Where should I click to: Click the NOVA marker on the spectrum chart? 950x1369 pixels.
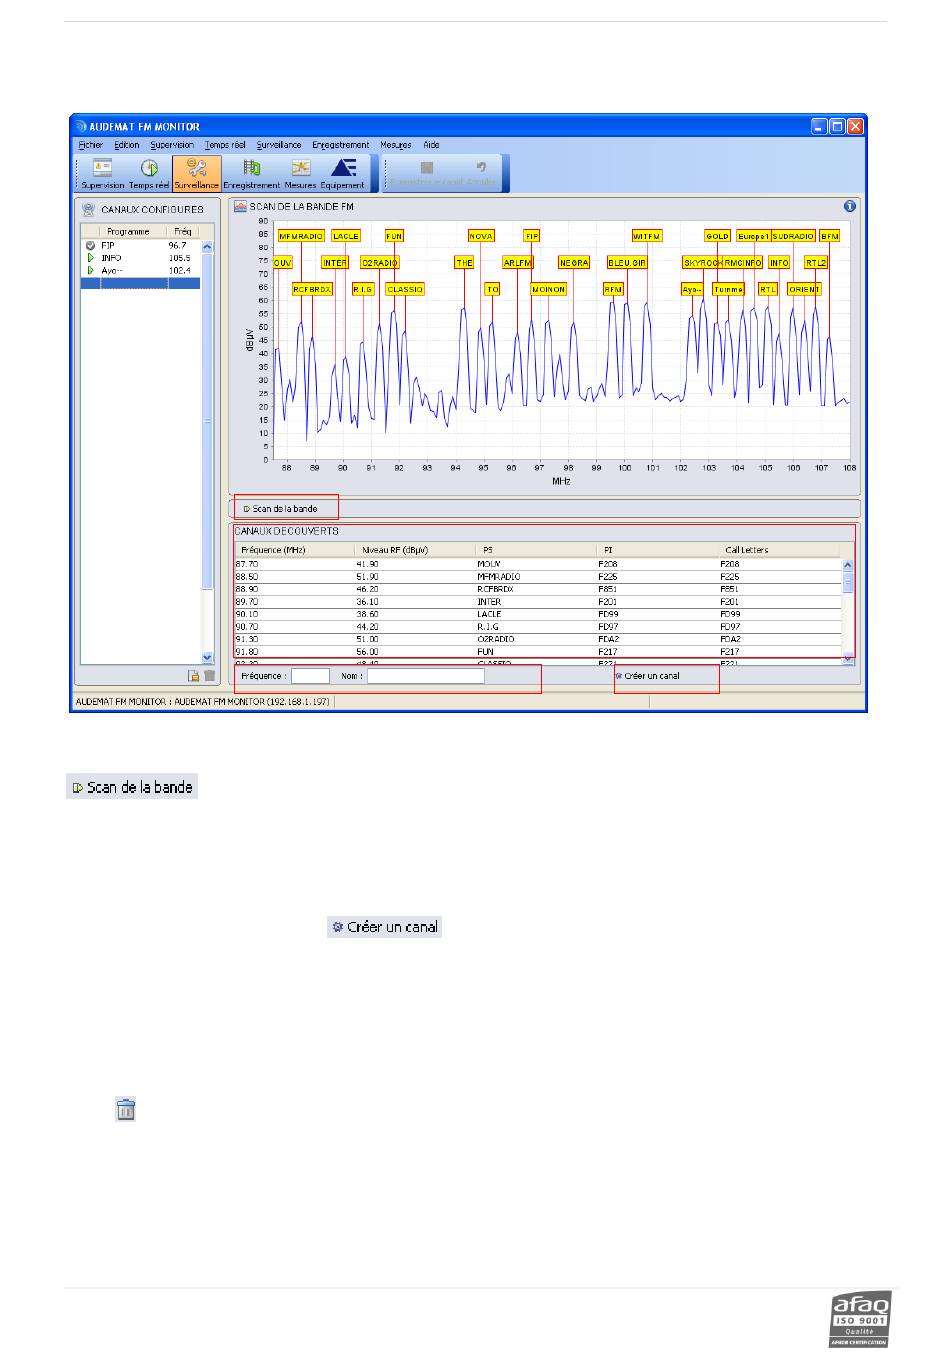pos(481,236)
